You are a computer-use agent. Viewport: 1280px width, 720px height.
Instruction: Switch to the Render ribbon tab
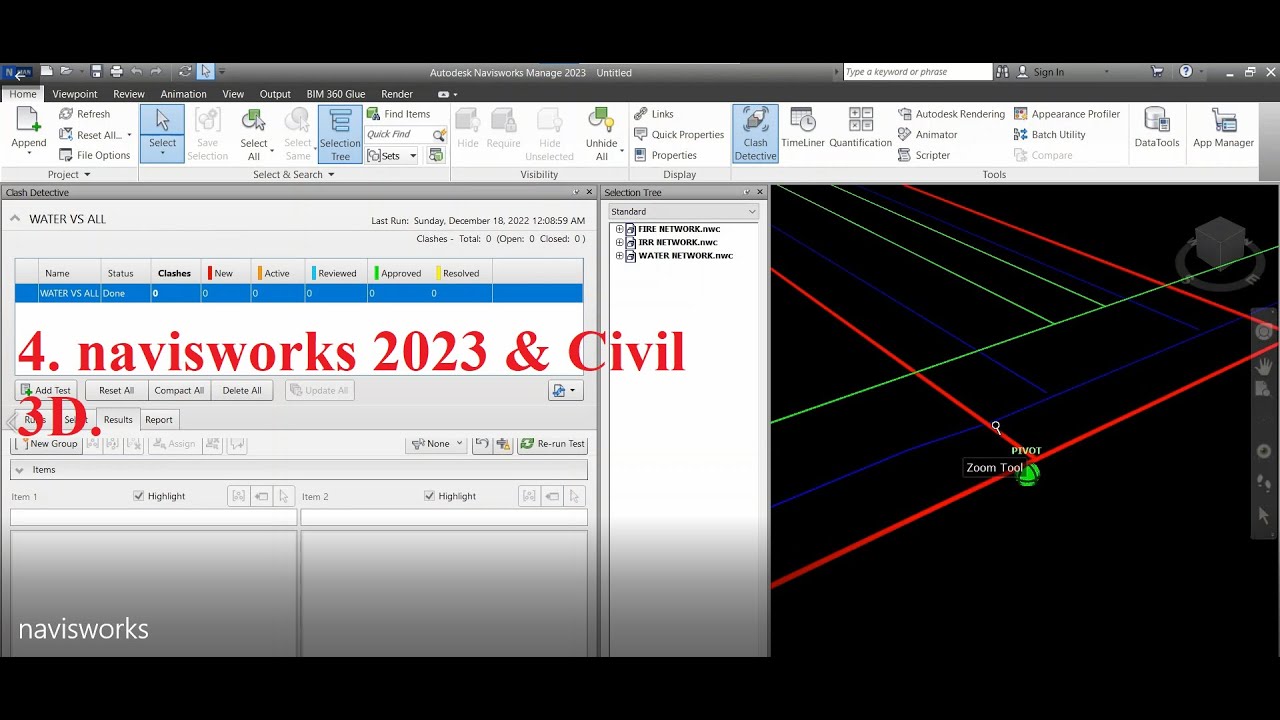397,94
